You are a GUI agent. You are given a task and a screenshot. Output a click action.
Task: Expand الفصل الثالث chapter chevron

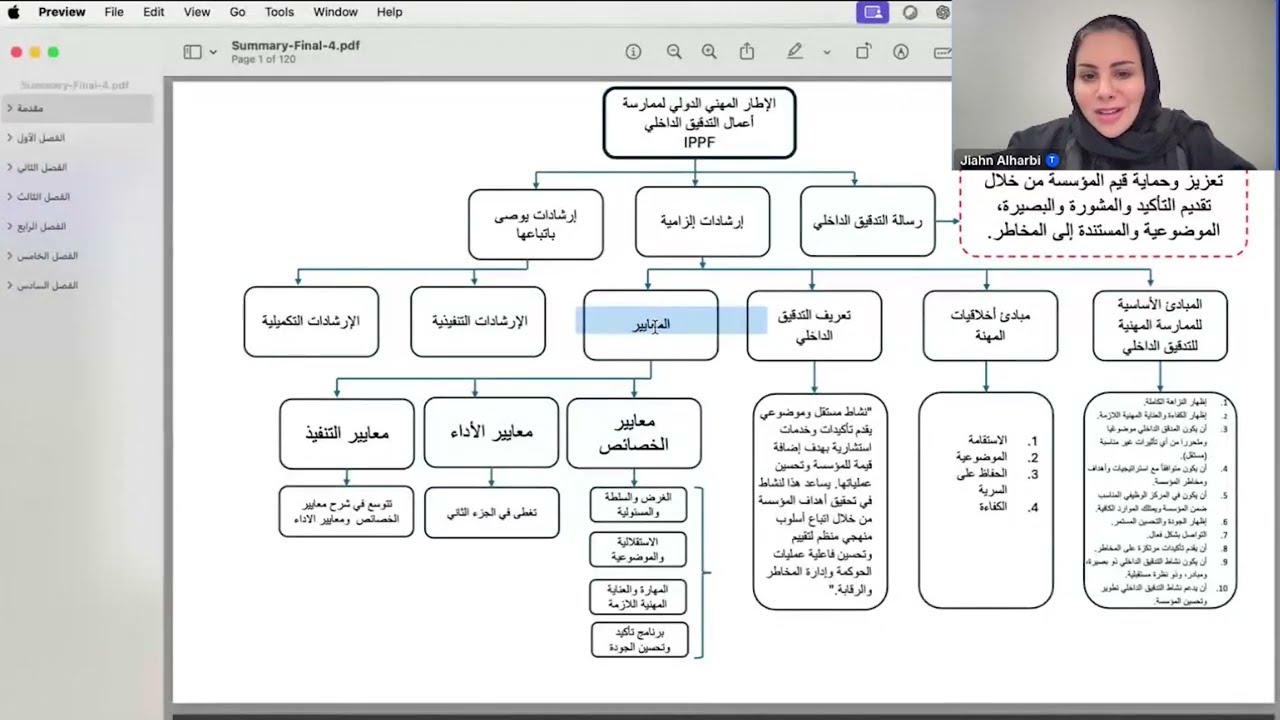(x=9, y=197)
